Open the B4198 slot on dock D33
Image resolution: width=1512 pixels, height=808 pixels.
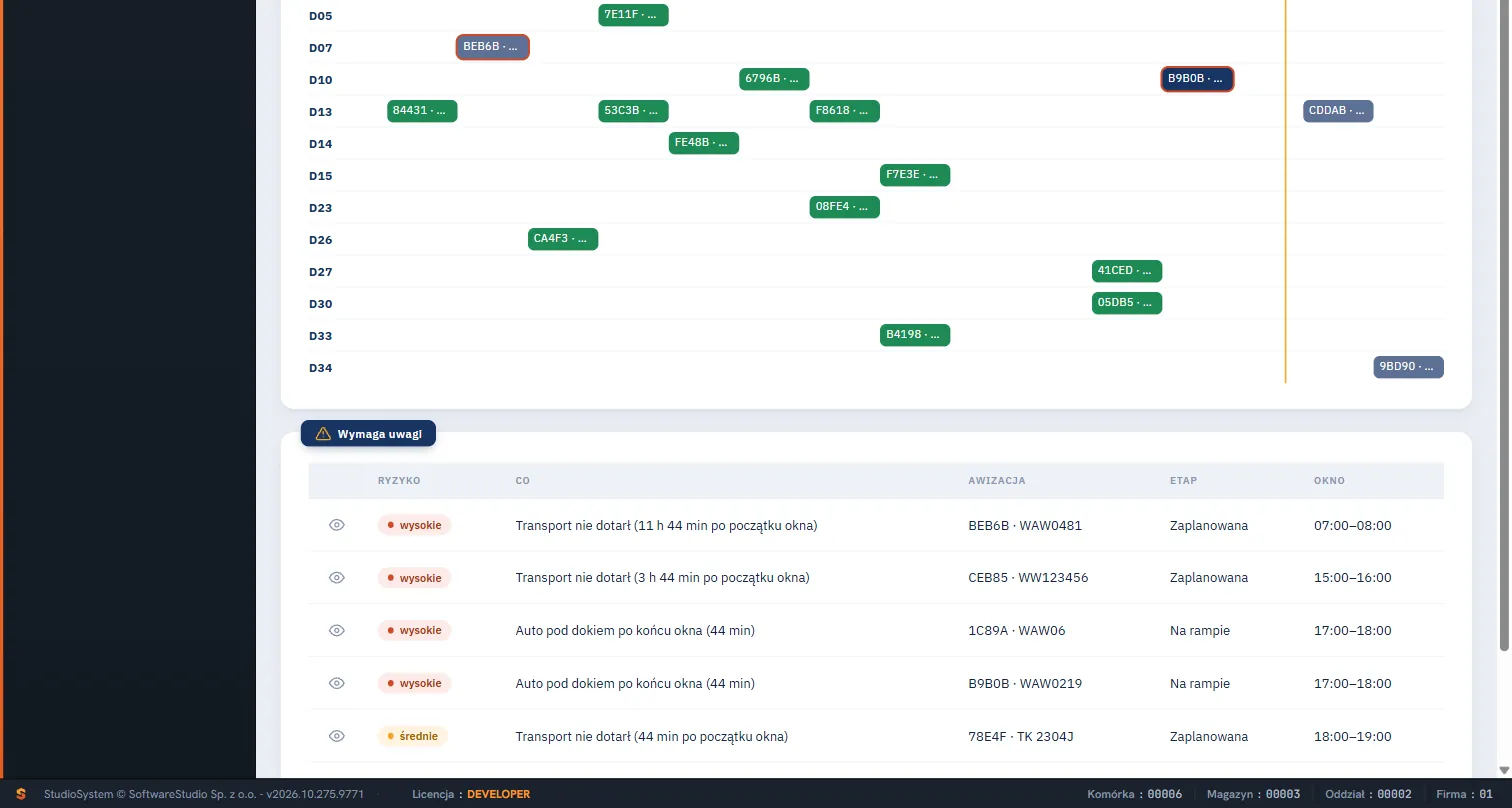click(x=915, y=335)
